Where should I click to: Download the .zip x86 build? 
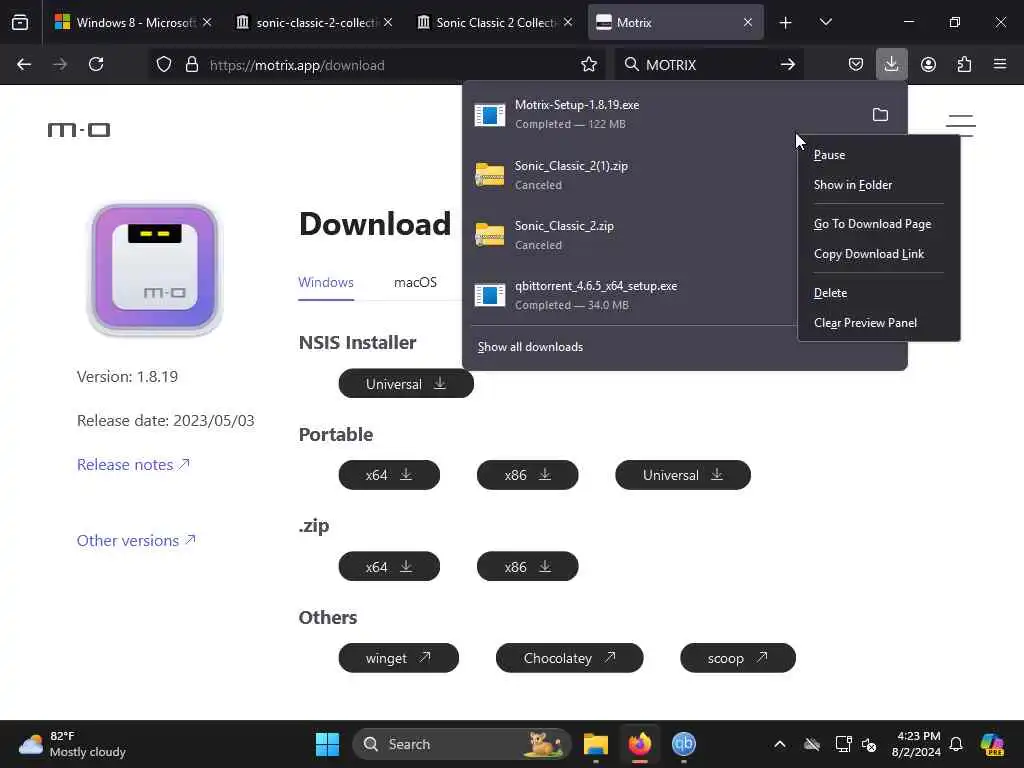[528, 567]
